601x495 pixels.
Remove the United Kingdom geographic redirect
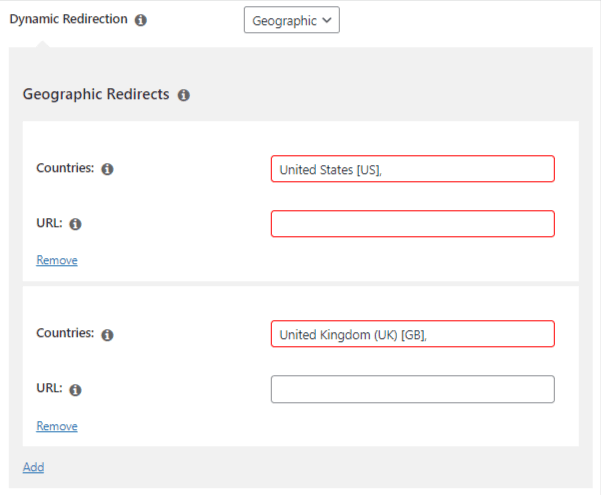(57, 426)
